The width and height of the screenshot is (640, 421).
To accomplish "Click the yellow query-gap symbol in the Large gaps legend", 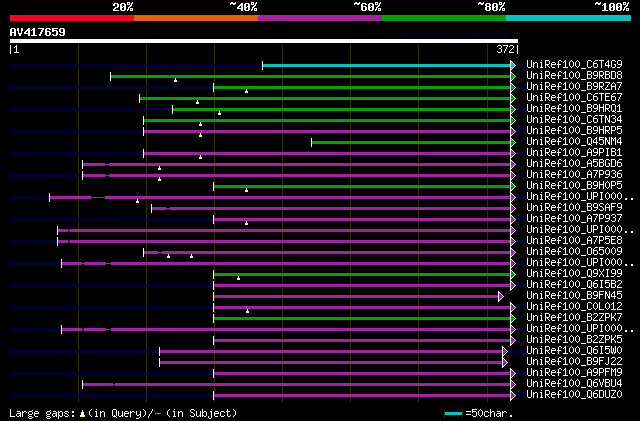I will tap(82, 414).
